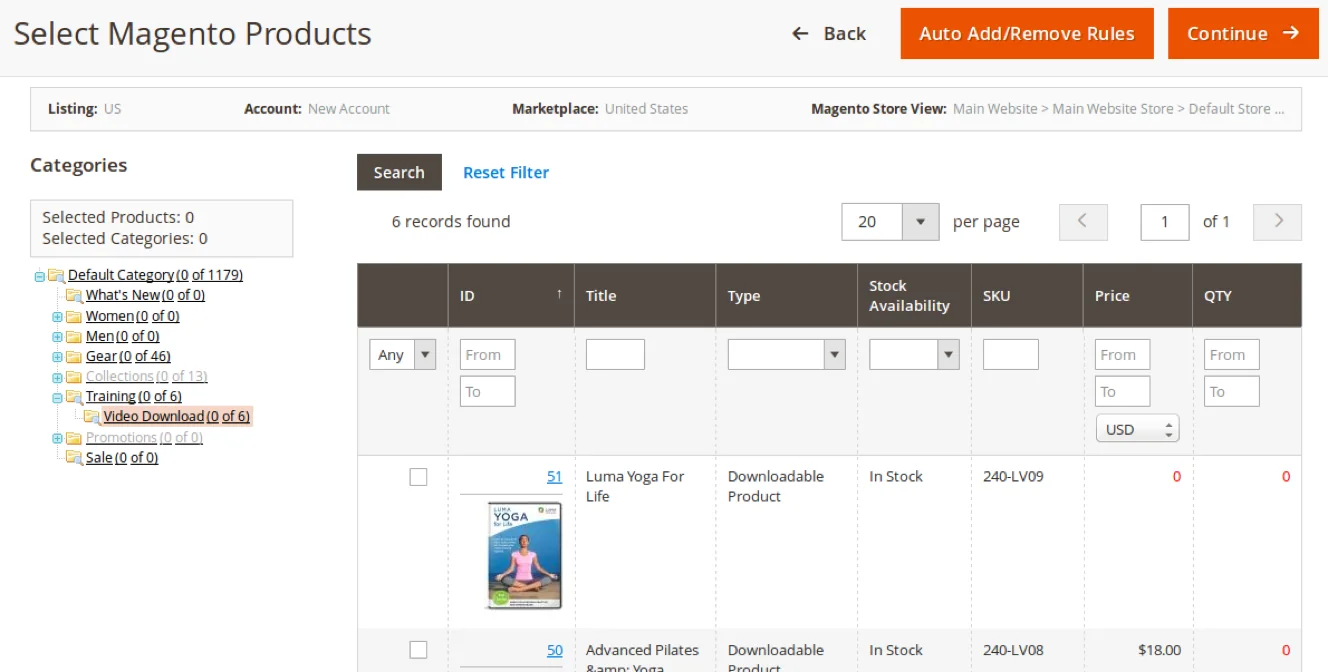Sort by the Title column header

645,295
